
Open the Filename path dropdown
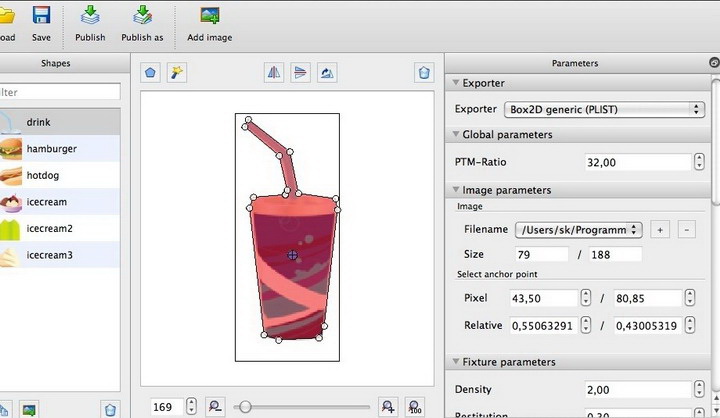[578, 230]
